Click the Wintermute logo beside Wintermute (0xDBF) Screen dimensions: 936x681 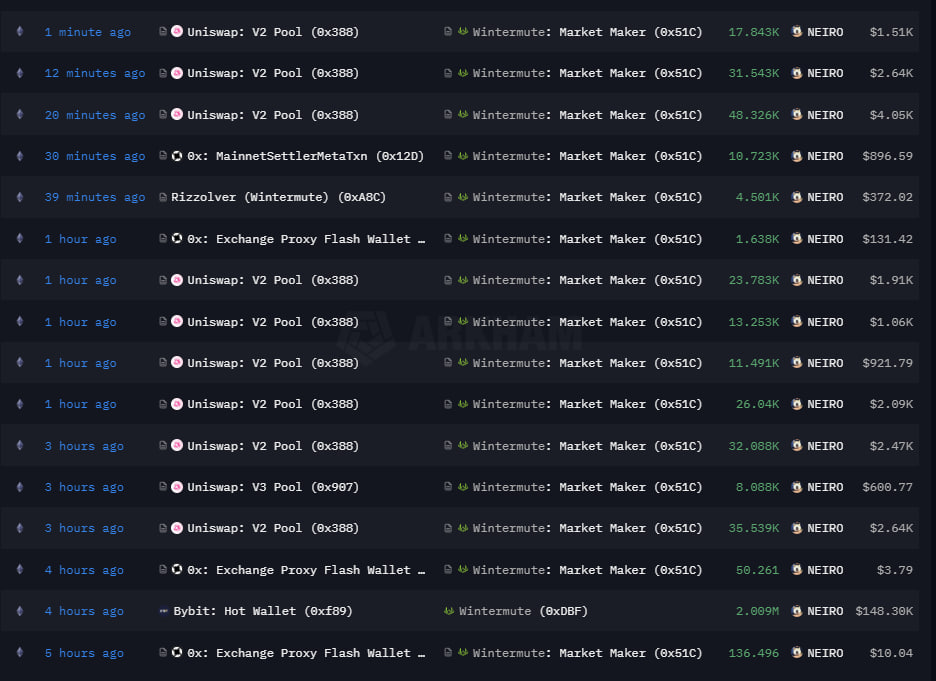(449, 611)
